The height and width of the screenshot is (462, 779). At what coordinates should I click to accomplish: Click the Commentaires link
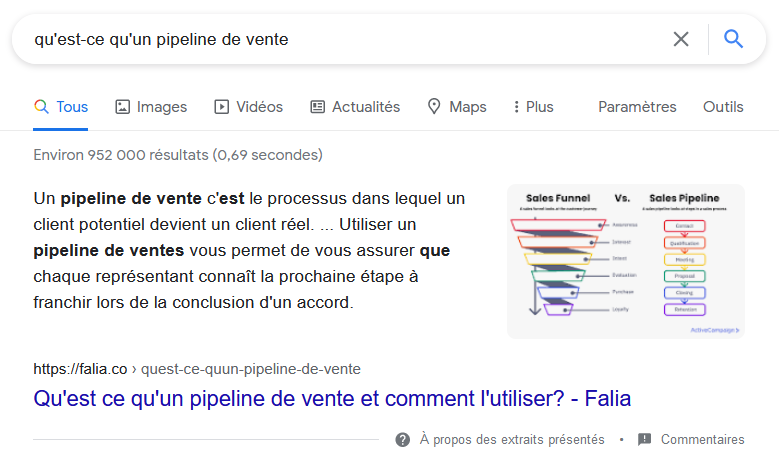tap(702, 439)
